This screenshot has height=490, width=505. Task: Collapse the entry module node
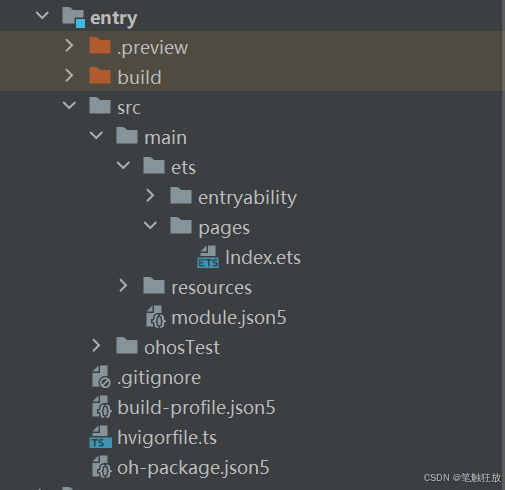tap(42, 15)
